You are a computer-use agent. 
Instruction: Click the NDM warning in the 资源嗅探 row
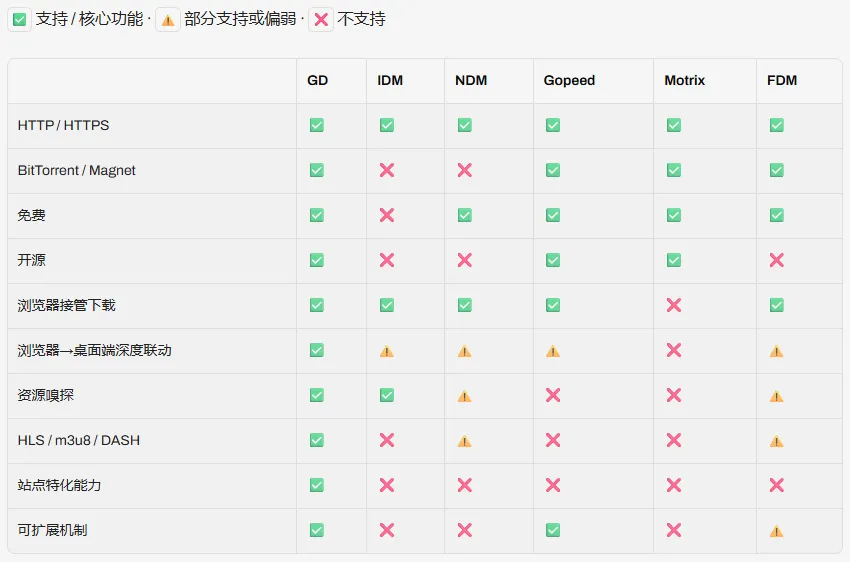click(465, 396)
